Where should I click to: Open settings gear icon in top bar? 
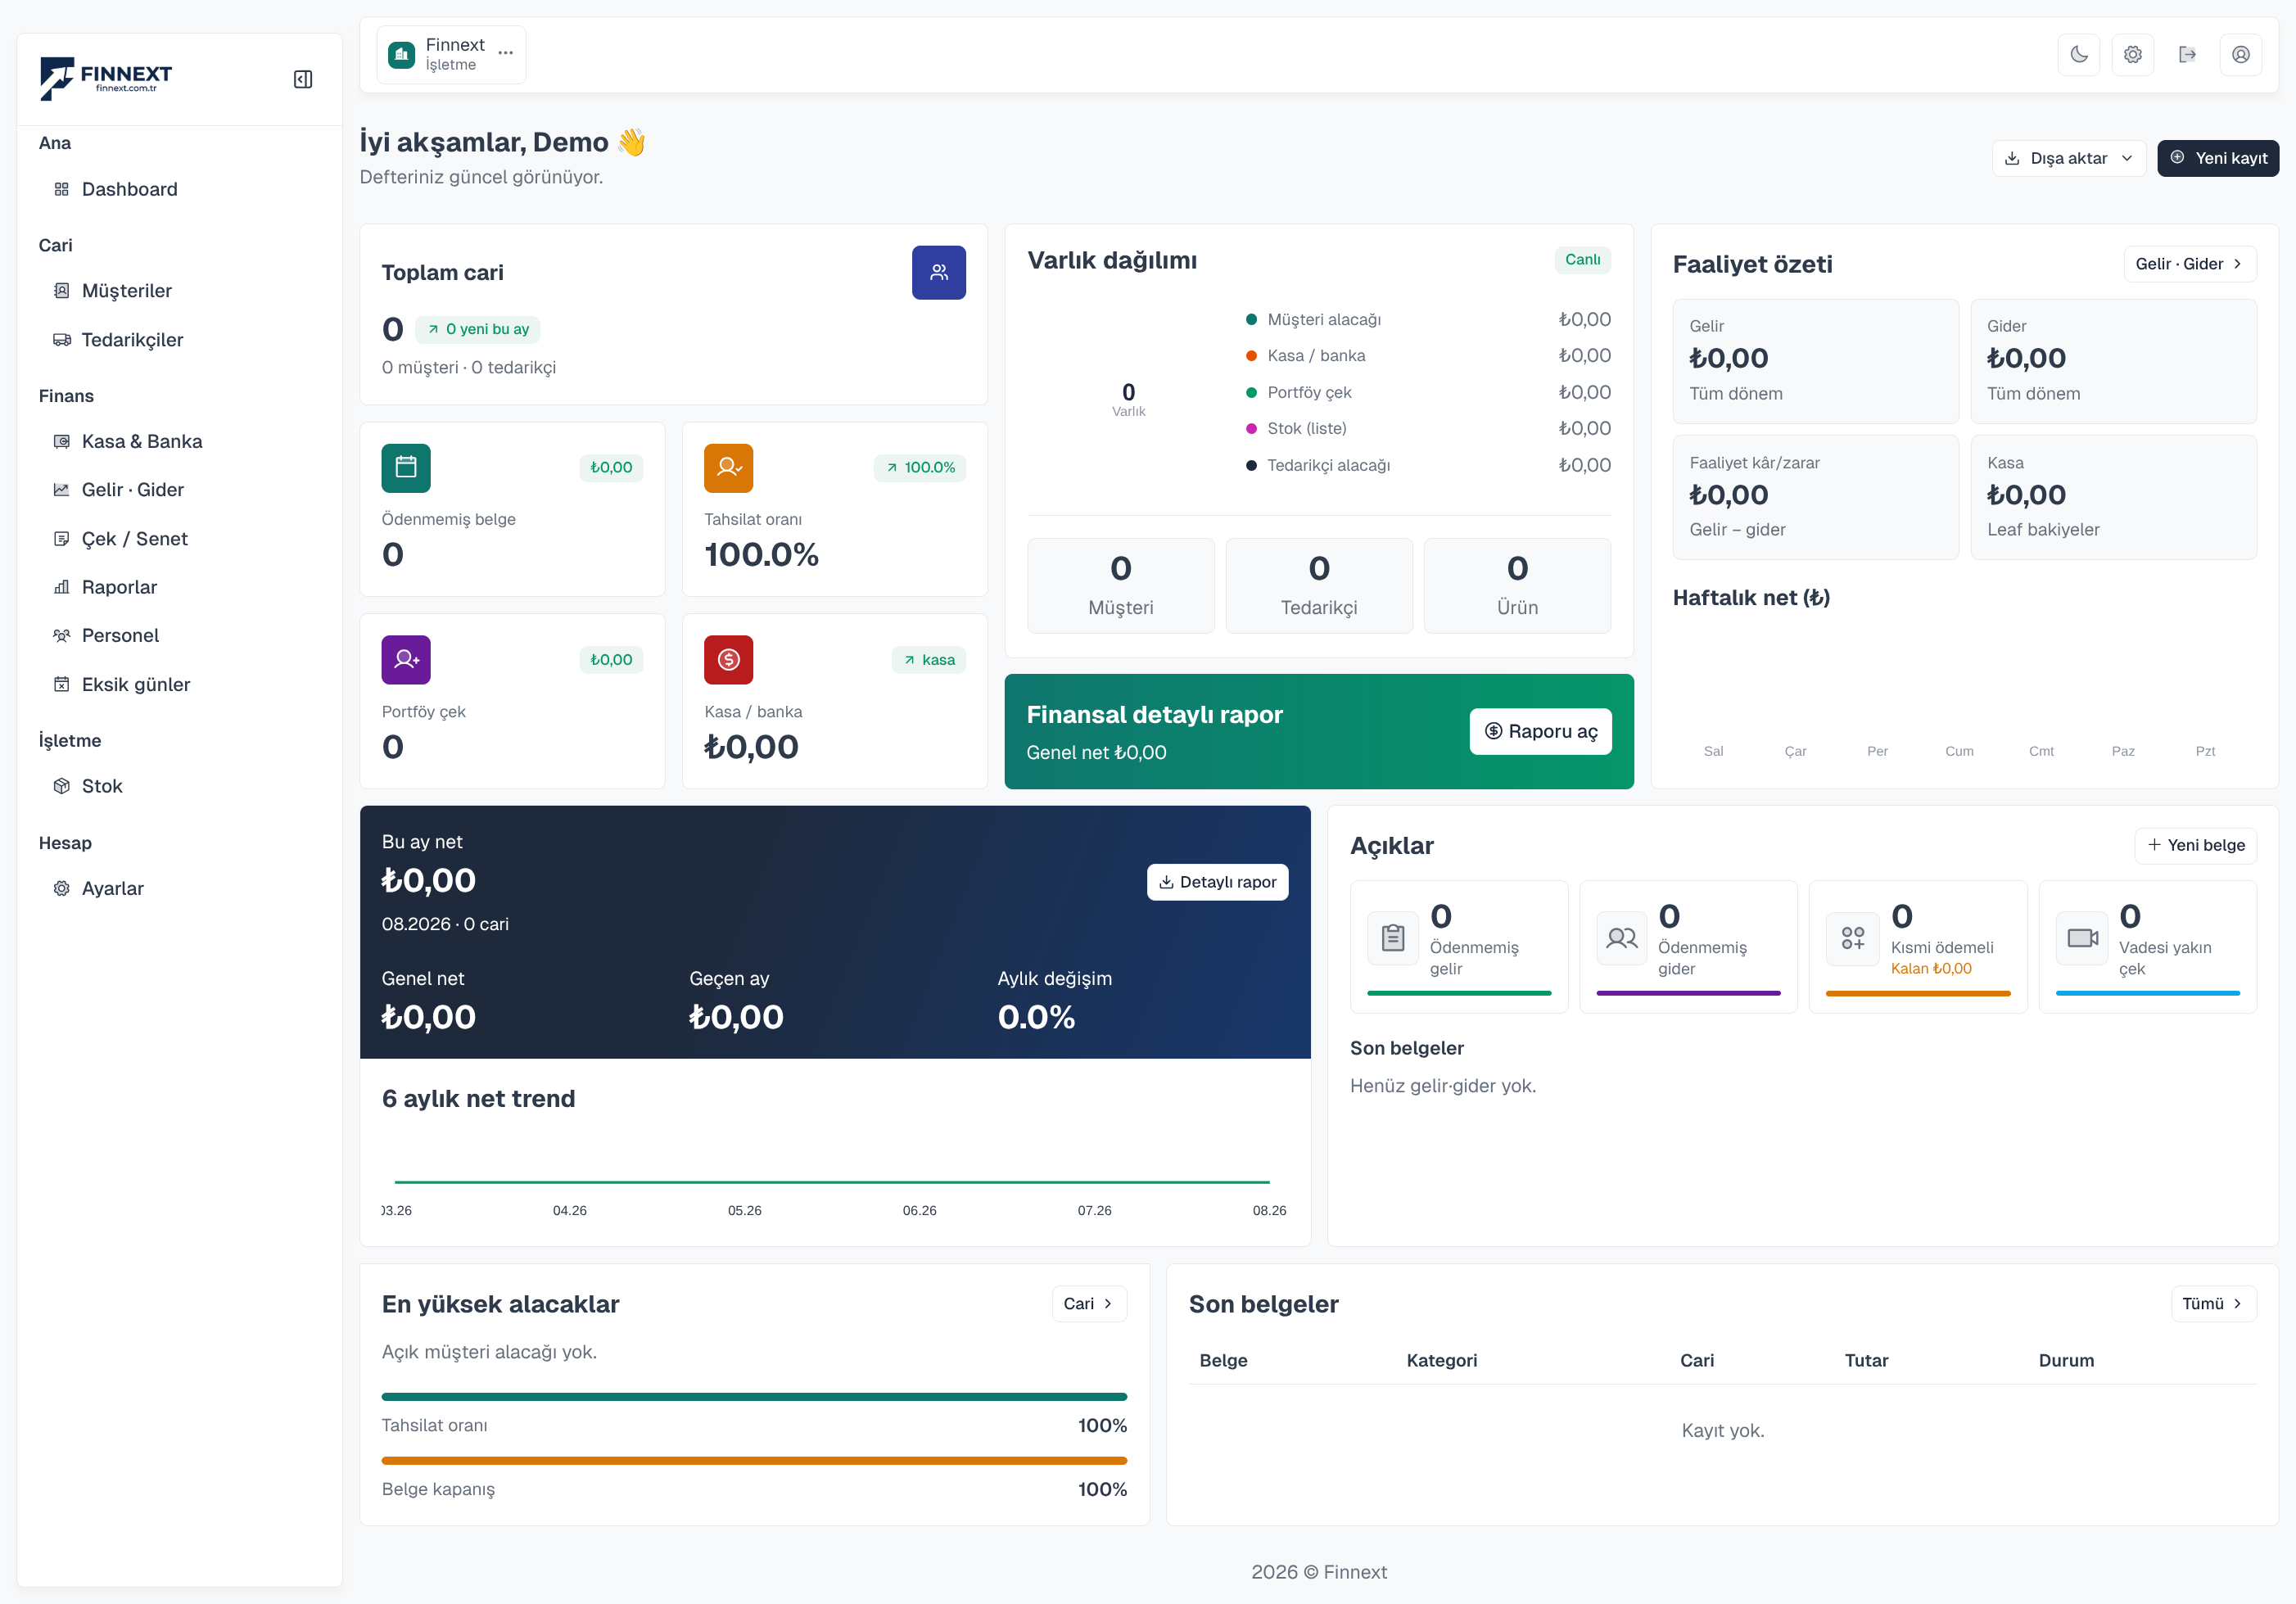coord(2133,54)
